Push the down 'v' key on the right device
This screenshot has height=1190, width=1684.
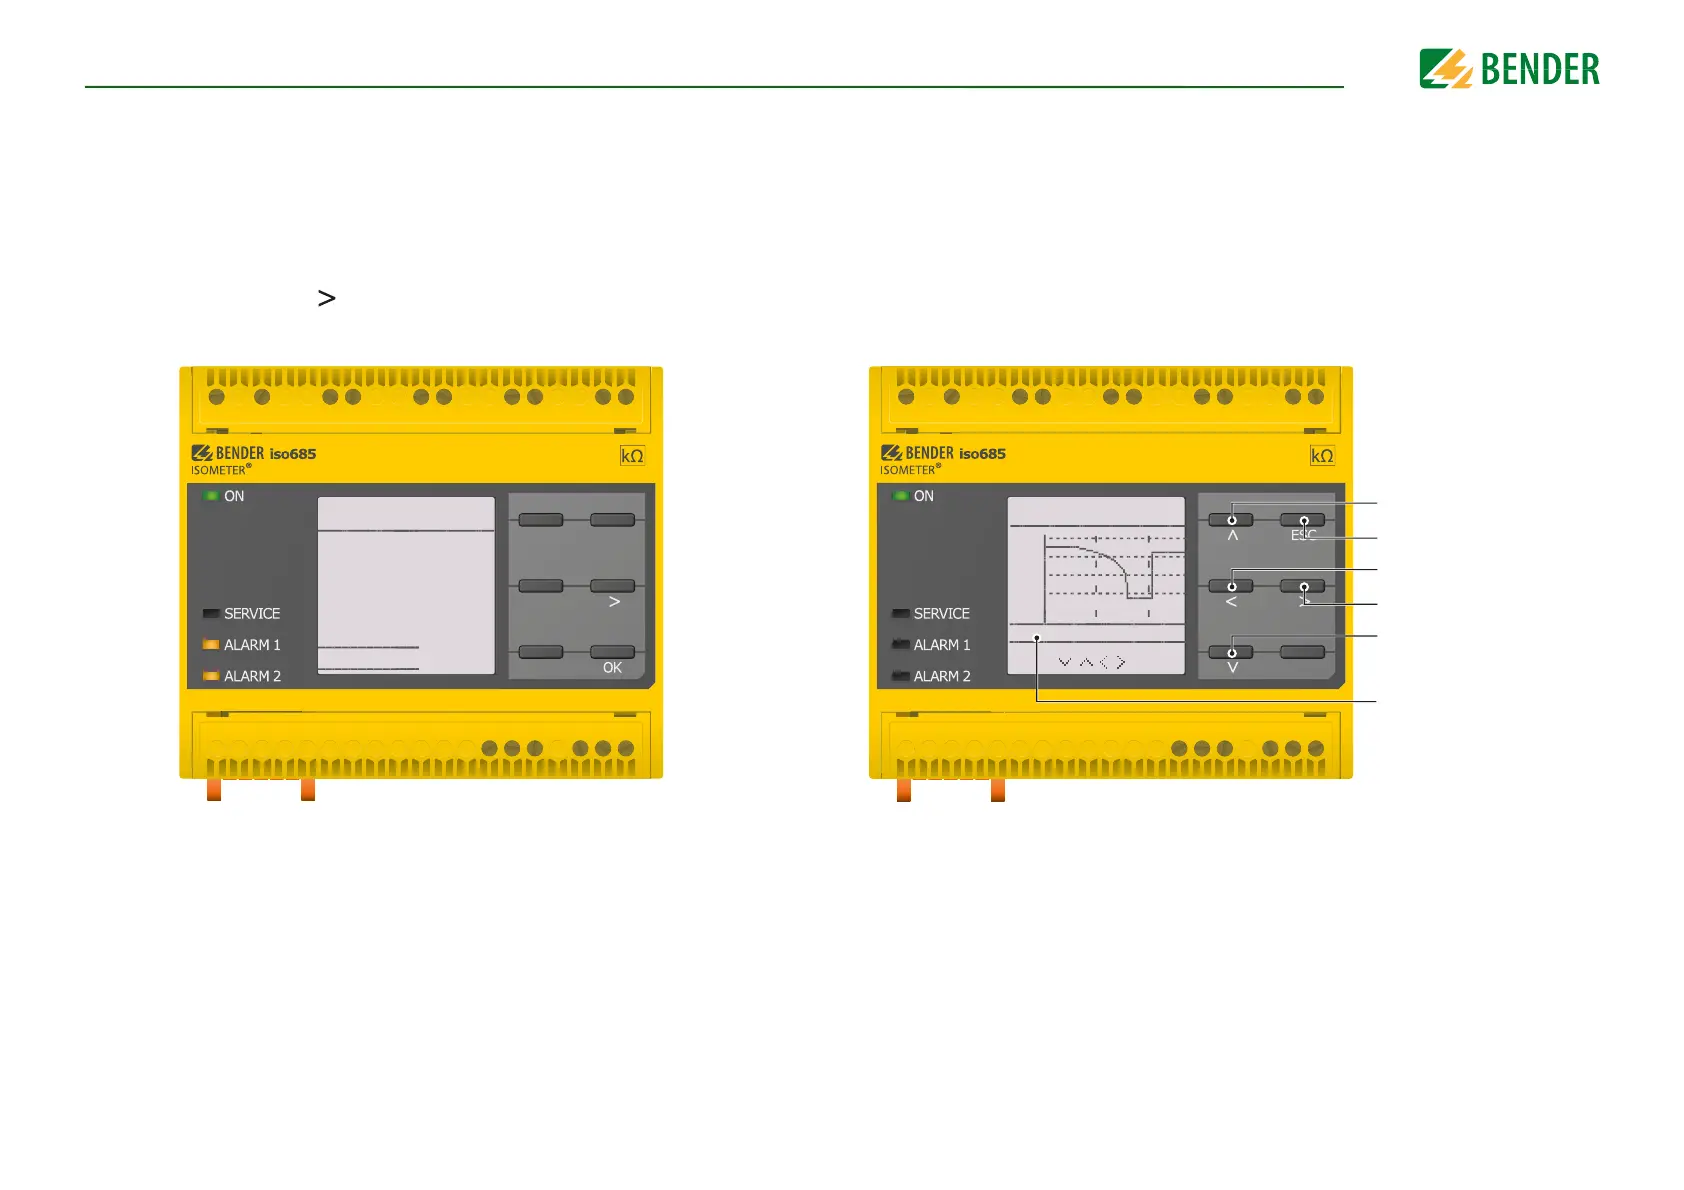click(x=1230, y=652)
